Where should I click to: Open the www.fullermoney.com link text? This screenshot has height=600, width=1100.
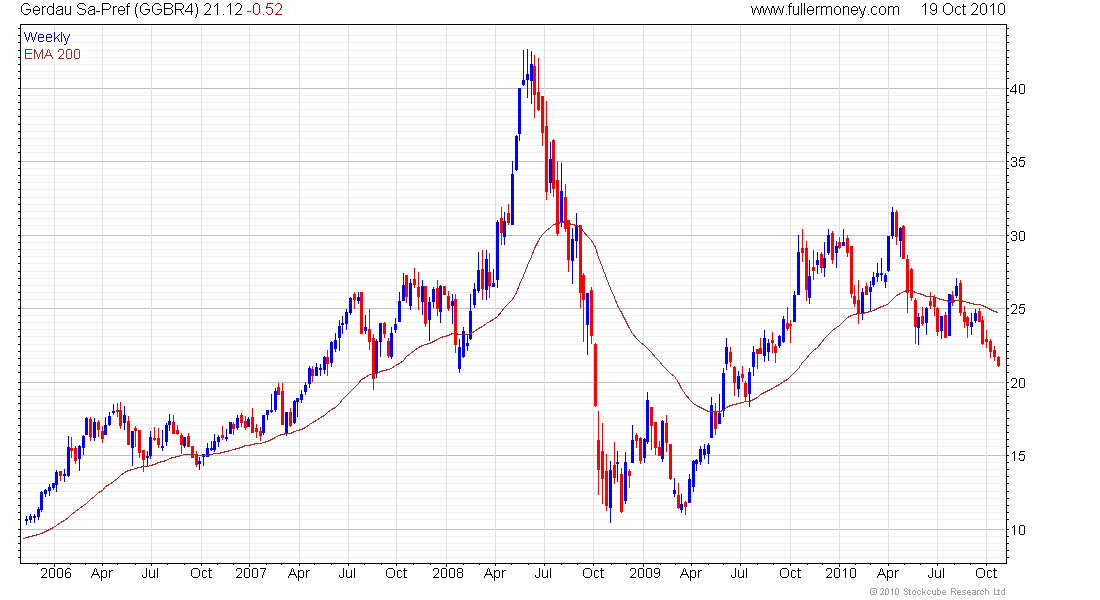coord(825,10)
